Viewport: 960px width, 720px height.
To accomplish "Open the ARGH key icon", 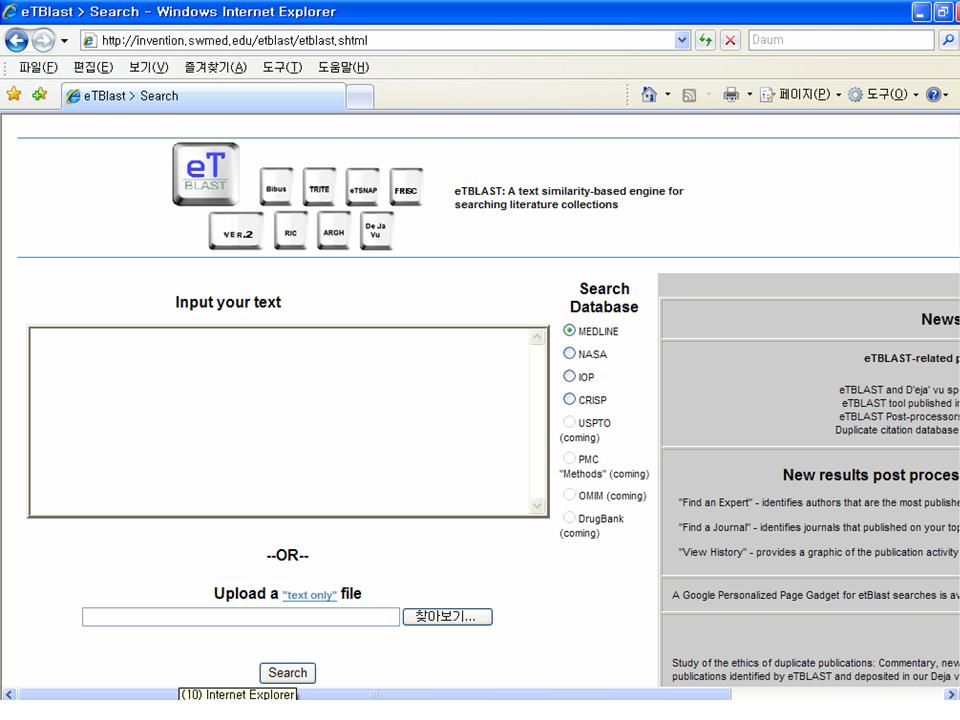I will [334, 231].
